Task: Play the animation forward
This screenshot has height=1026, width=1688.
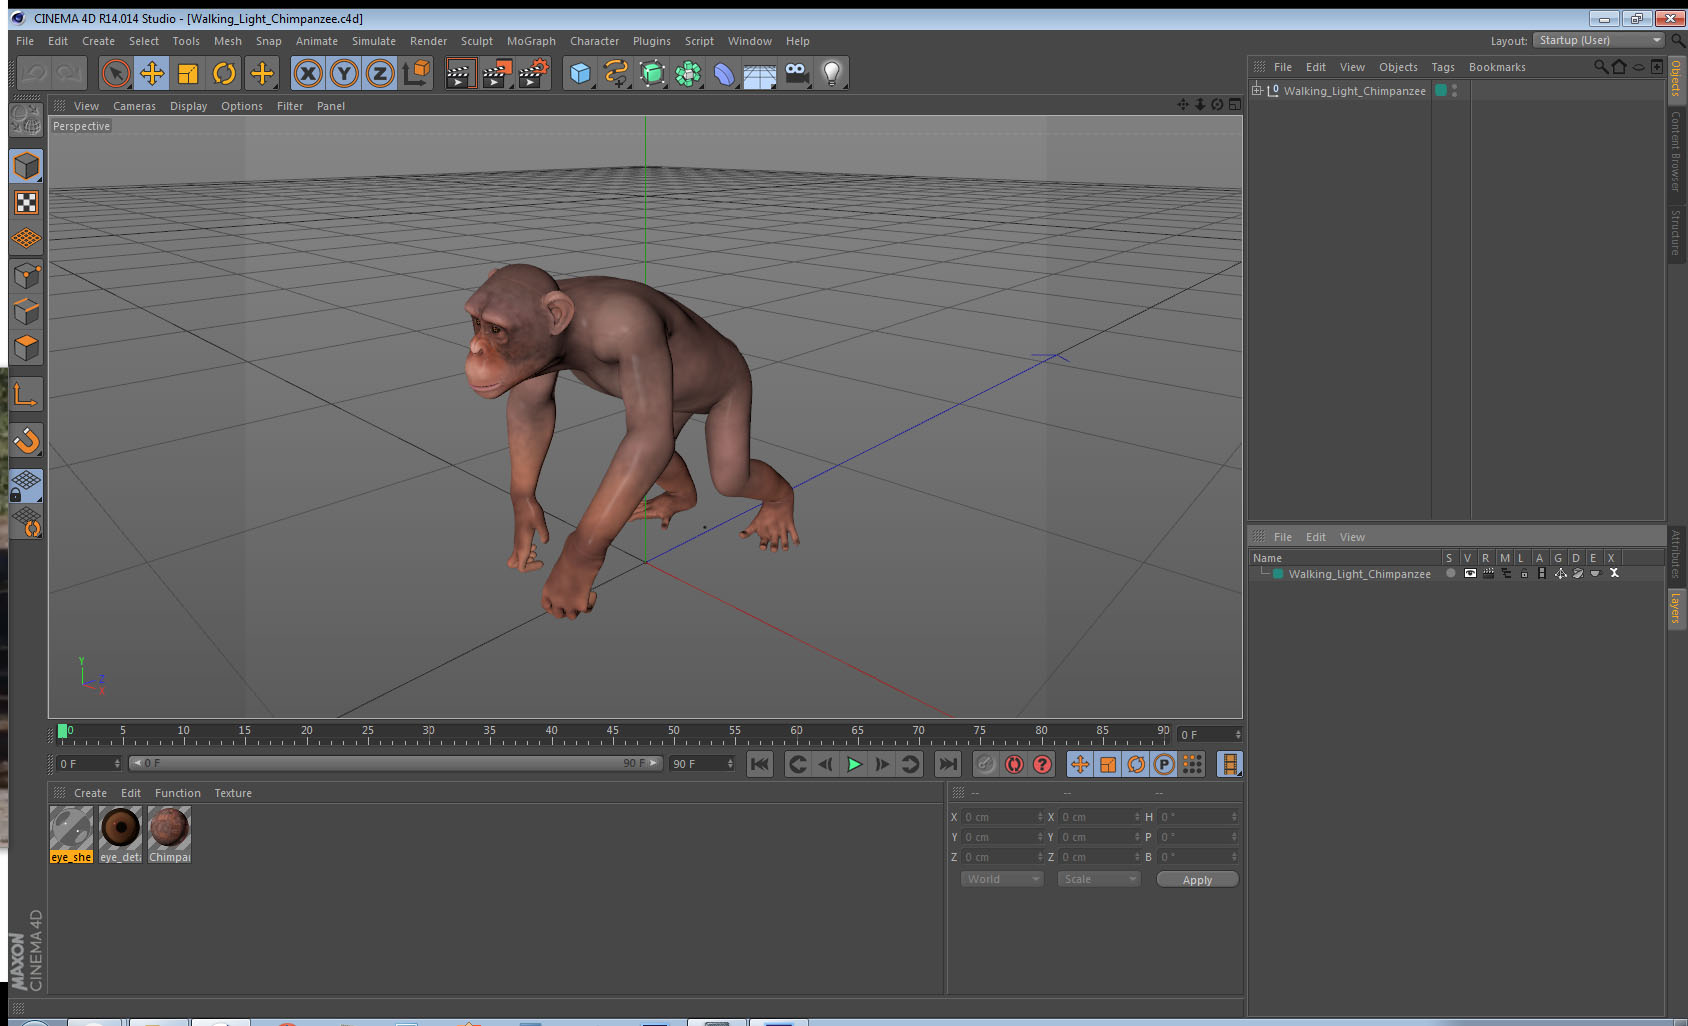Action: point(854,764)
